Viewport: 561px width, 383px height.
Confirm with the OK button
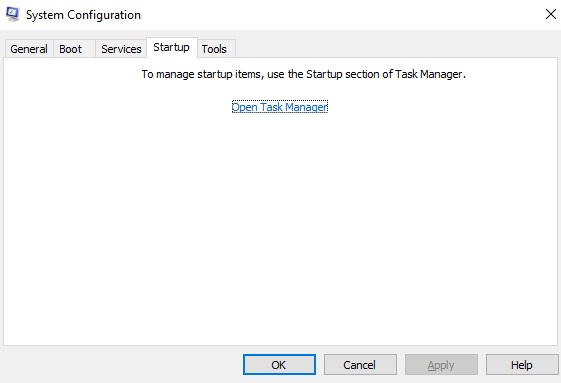279,365
